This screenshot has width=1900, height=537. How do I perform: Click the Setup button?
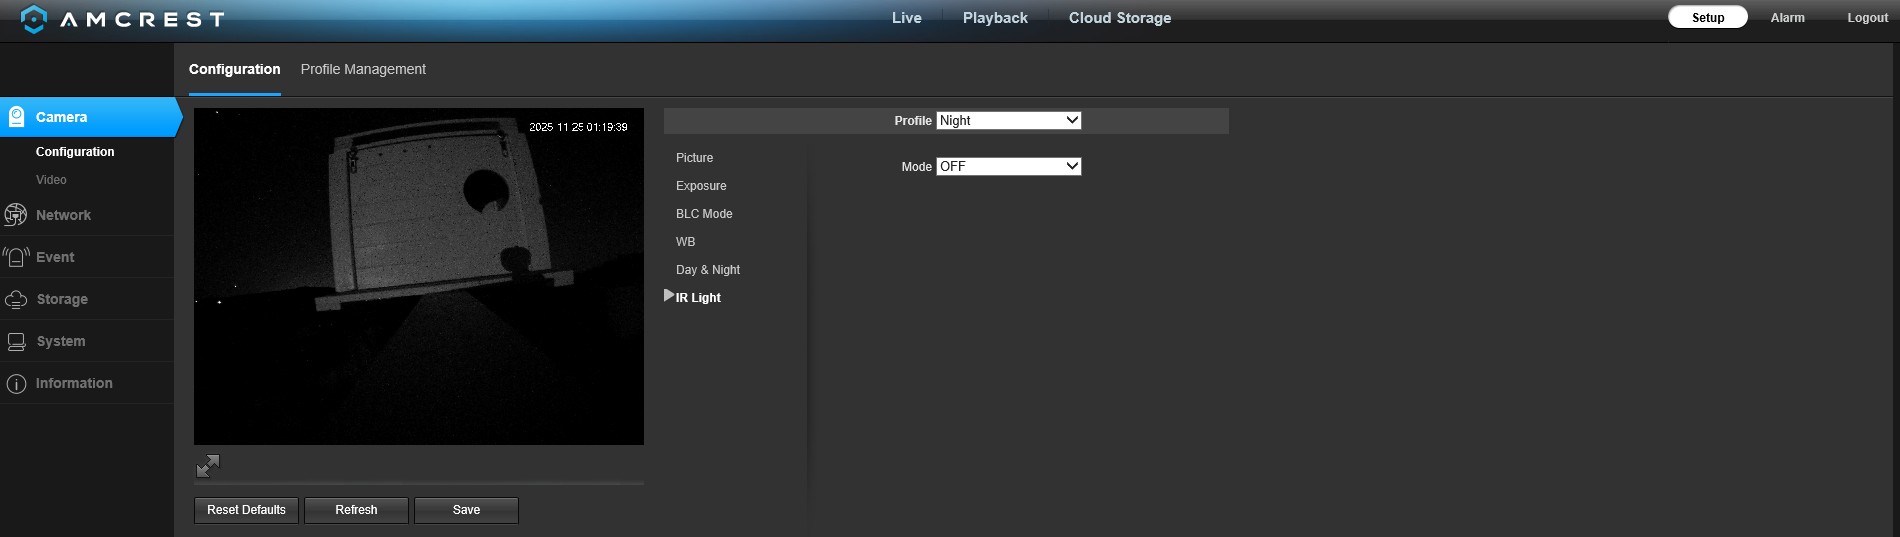(x=1708, y=17)
